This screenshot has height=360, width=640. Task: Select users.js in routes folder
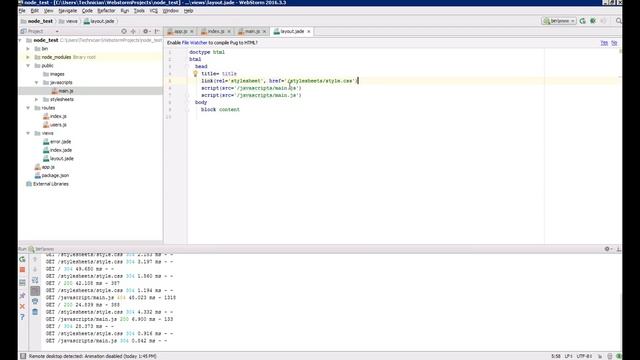[55, 125]
